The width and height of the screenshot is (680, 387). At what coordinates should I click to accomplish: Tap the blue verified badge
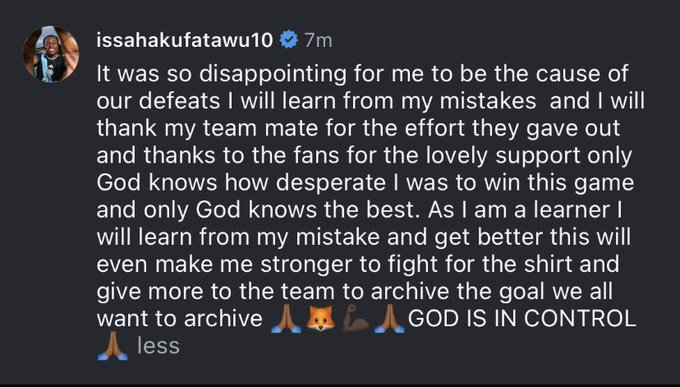288,41
